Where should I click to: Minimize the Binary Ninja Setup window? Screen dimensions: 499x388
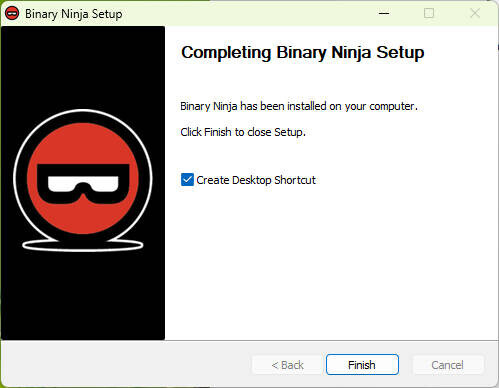384,13
